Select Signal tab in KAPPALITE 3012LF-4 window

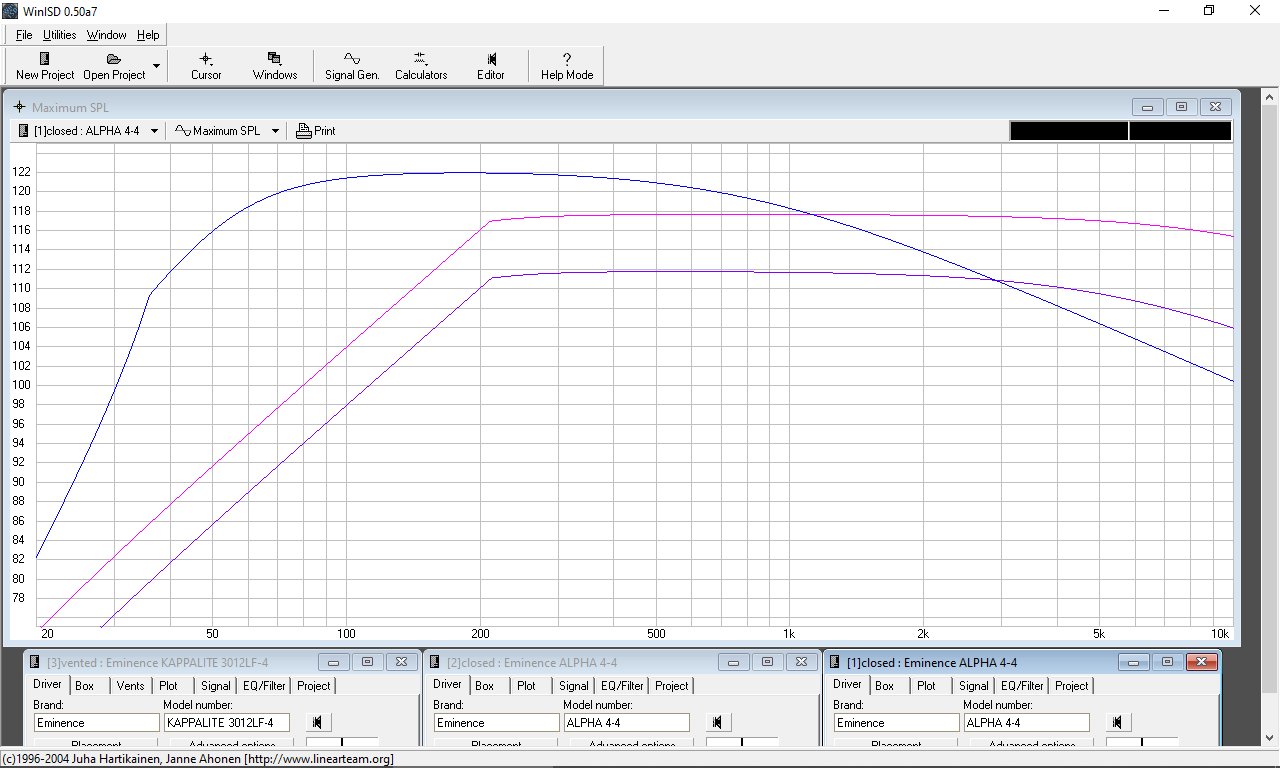216,686
